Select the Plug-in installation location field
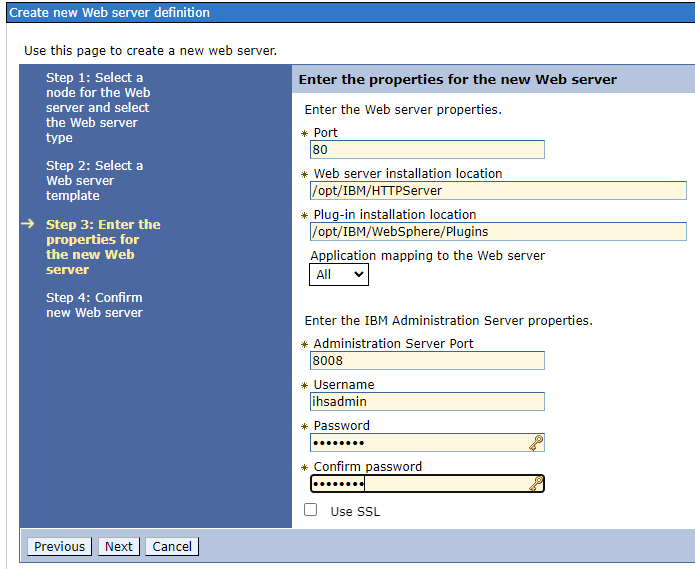This screenshot has width=695, height=569. tap(497, 232)
